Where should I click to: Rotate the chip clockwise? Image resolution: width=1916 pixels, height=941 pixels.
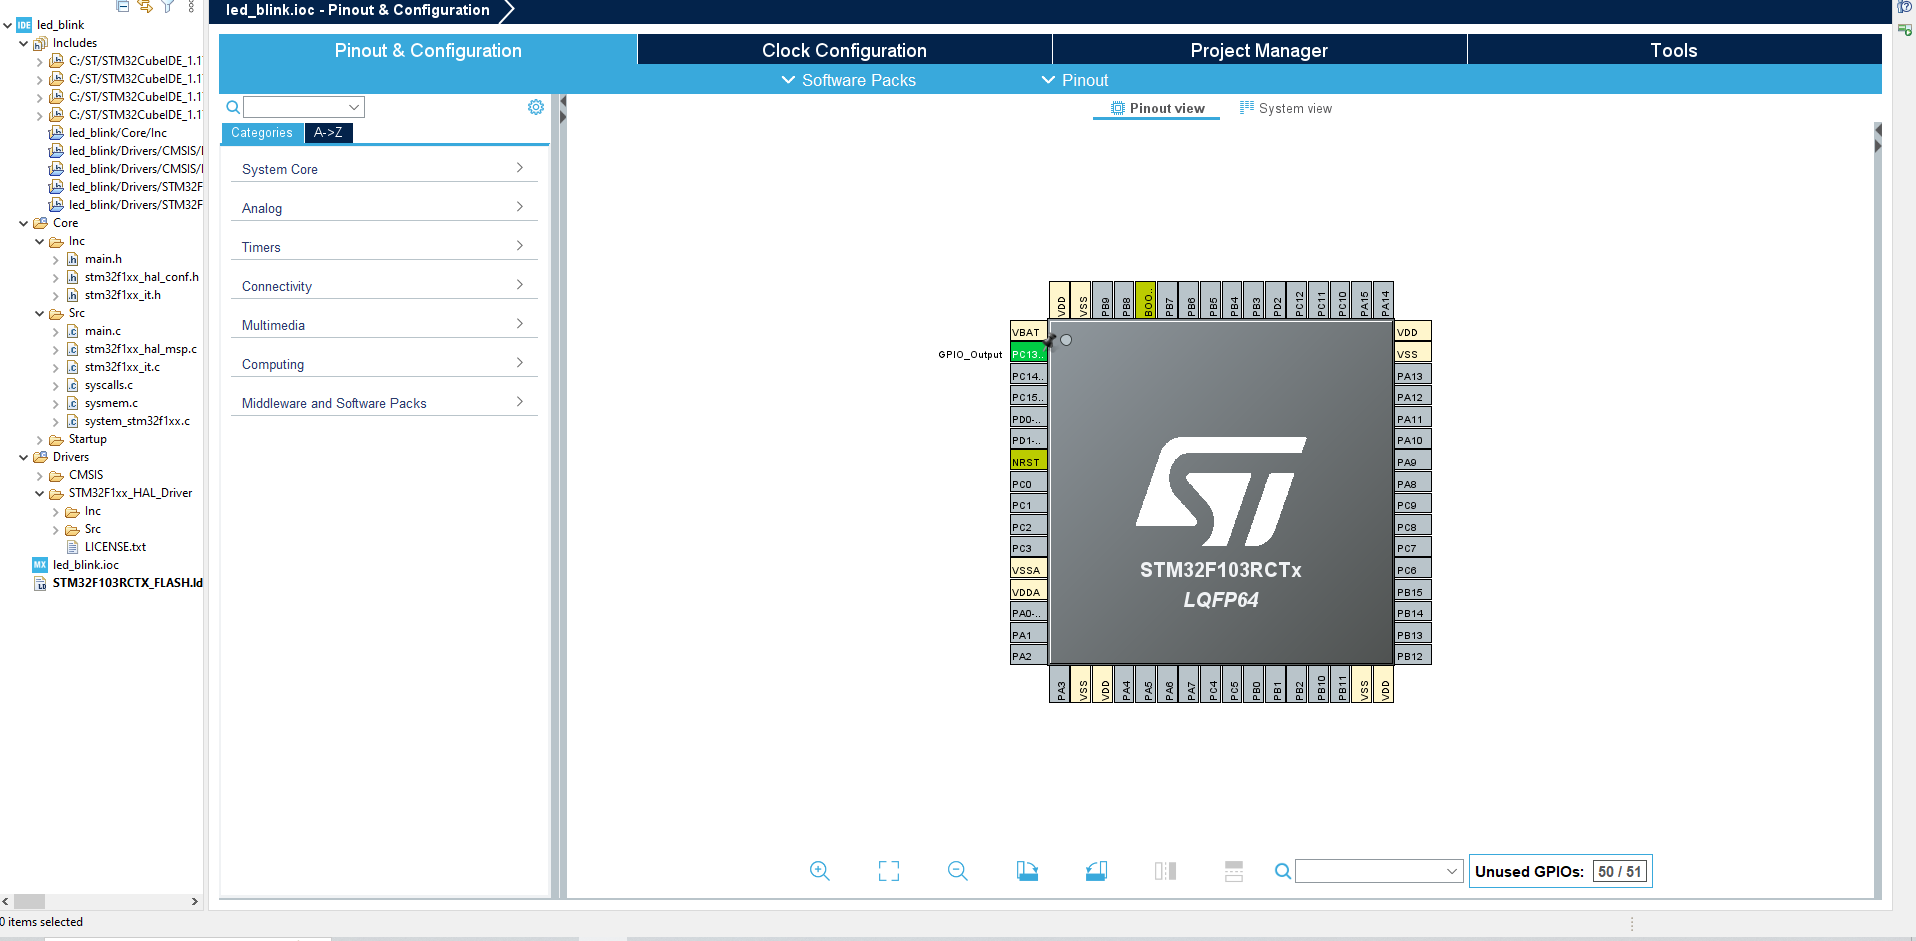(x=1027, y=871)
